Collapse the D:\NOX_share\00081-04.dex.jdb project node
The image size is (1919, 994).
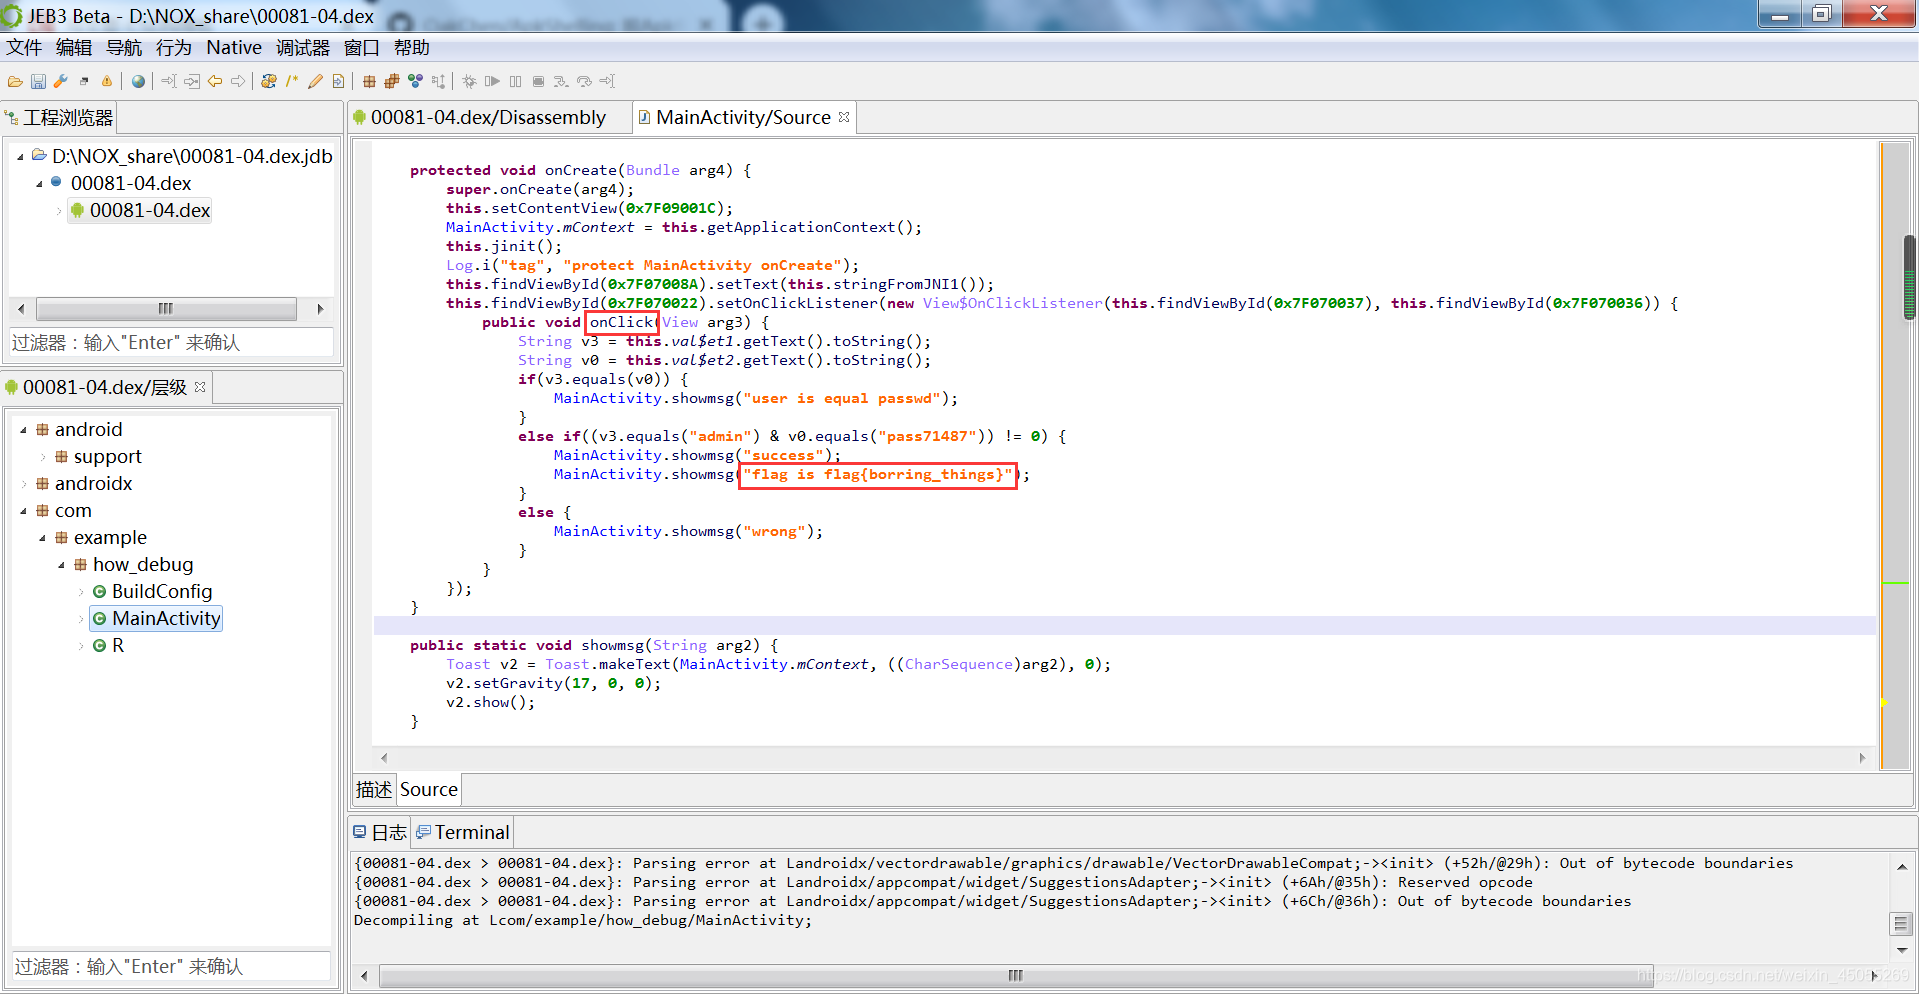[x=20, y=157]
